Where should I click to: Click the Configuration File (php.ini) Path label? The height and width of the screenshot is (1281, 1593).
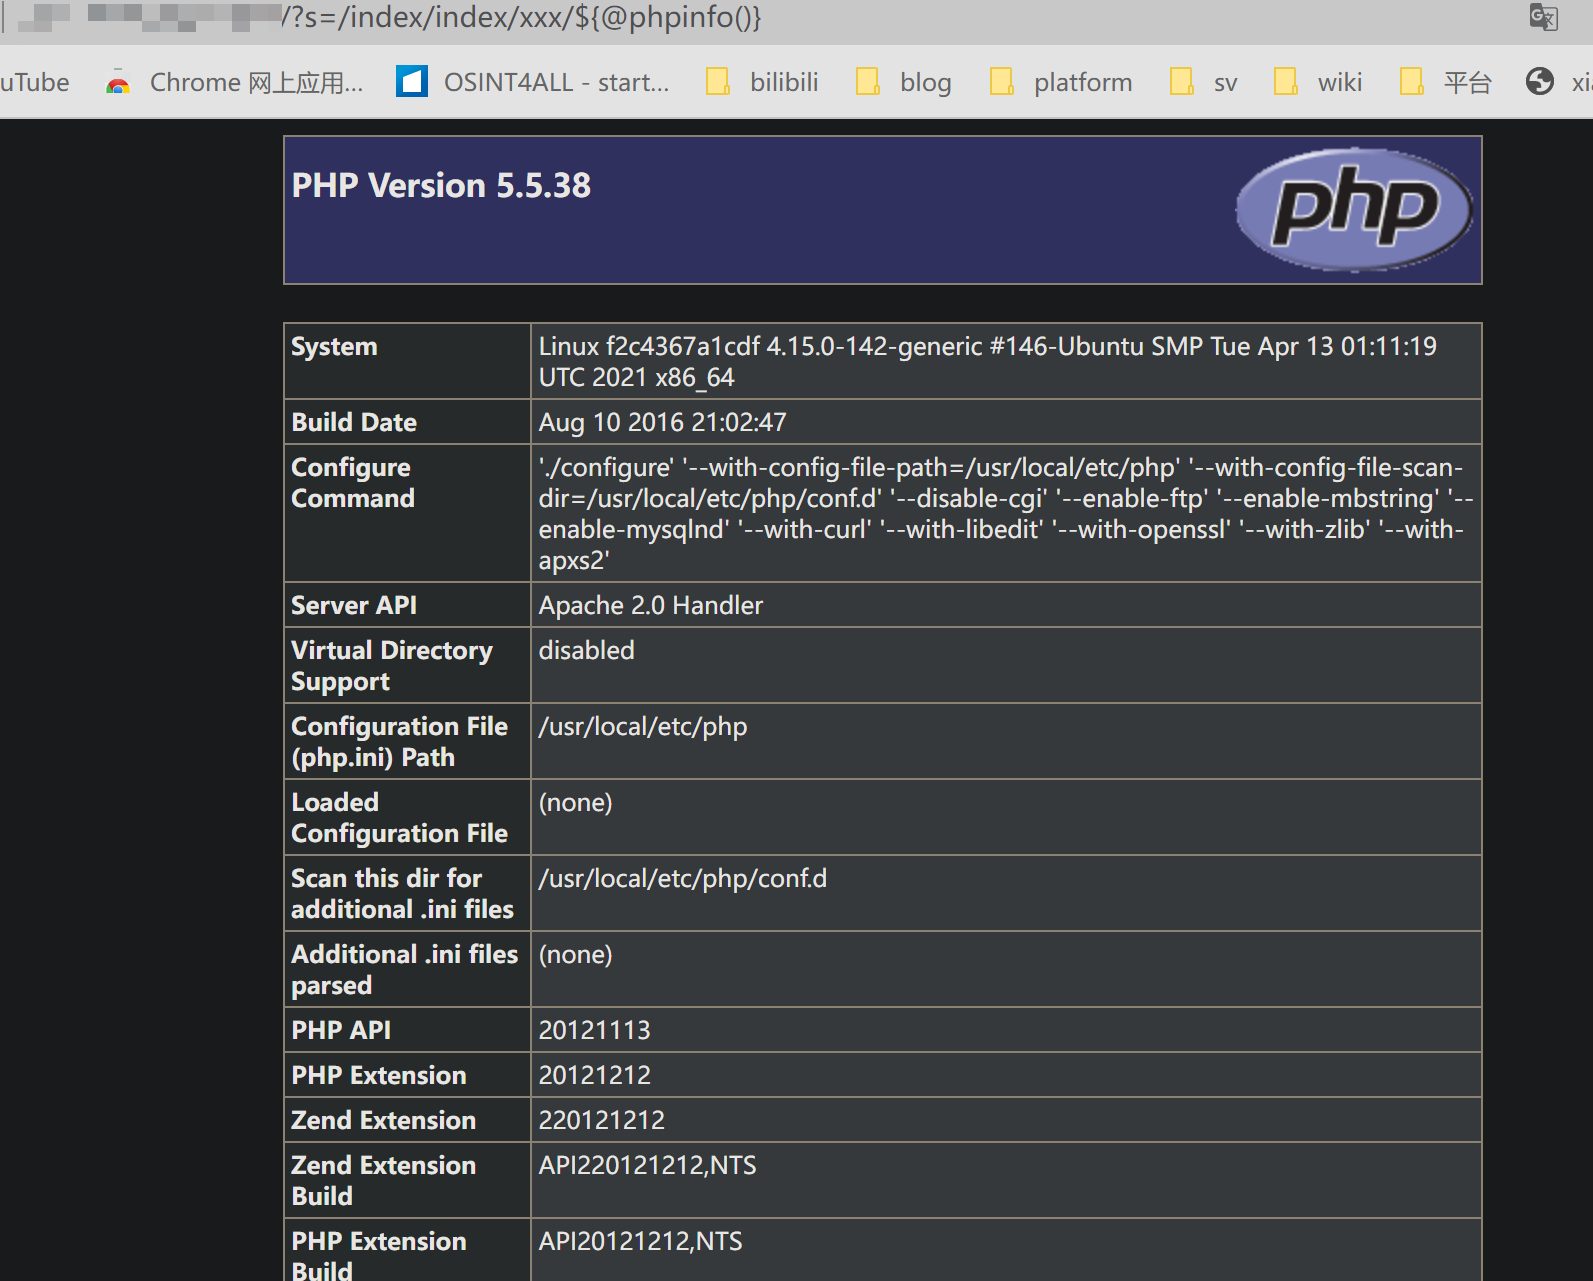(399, 741)
